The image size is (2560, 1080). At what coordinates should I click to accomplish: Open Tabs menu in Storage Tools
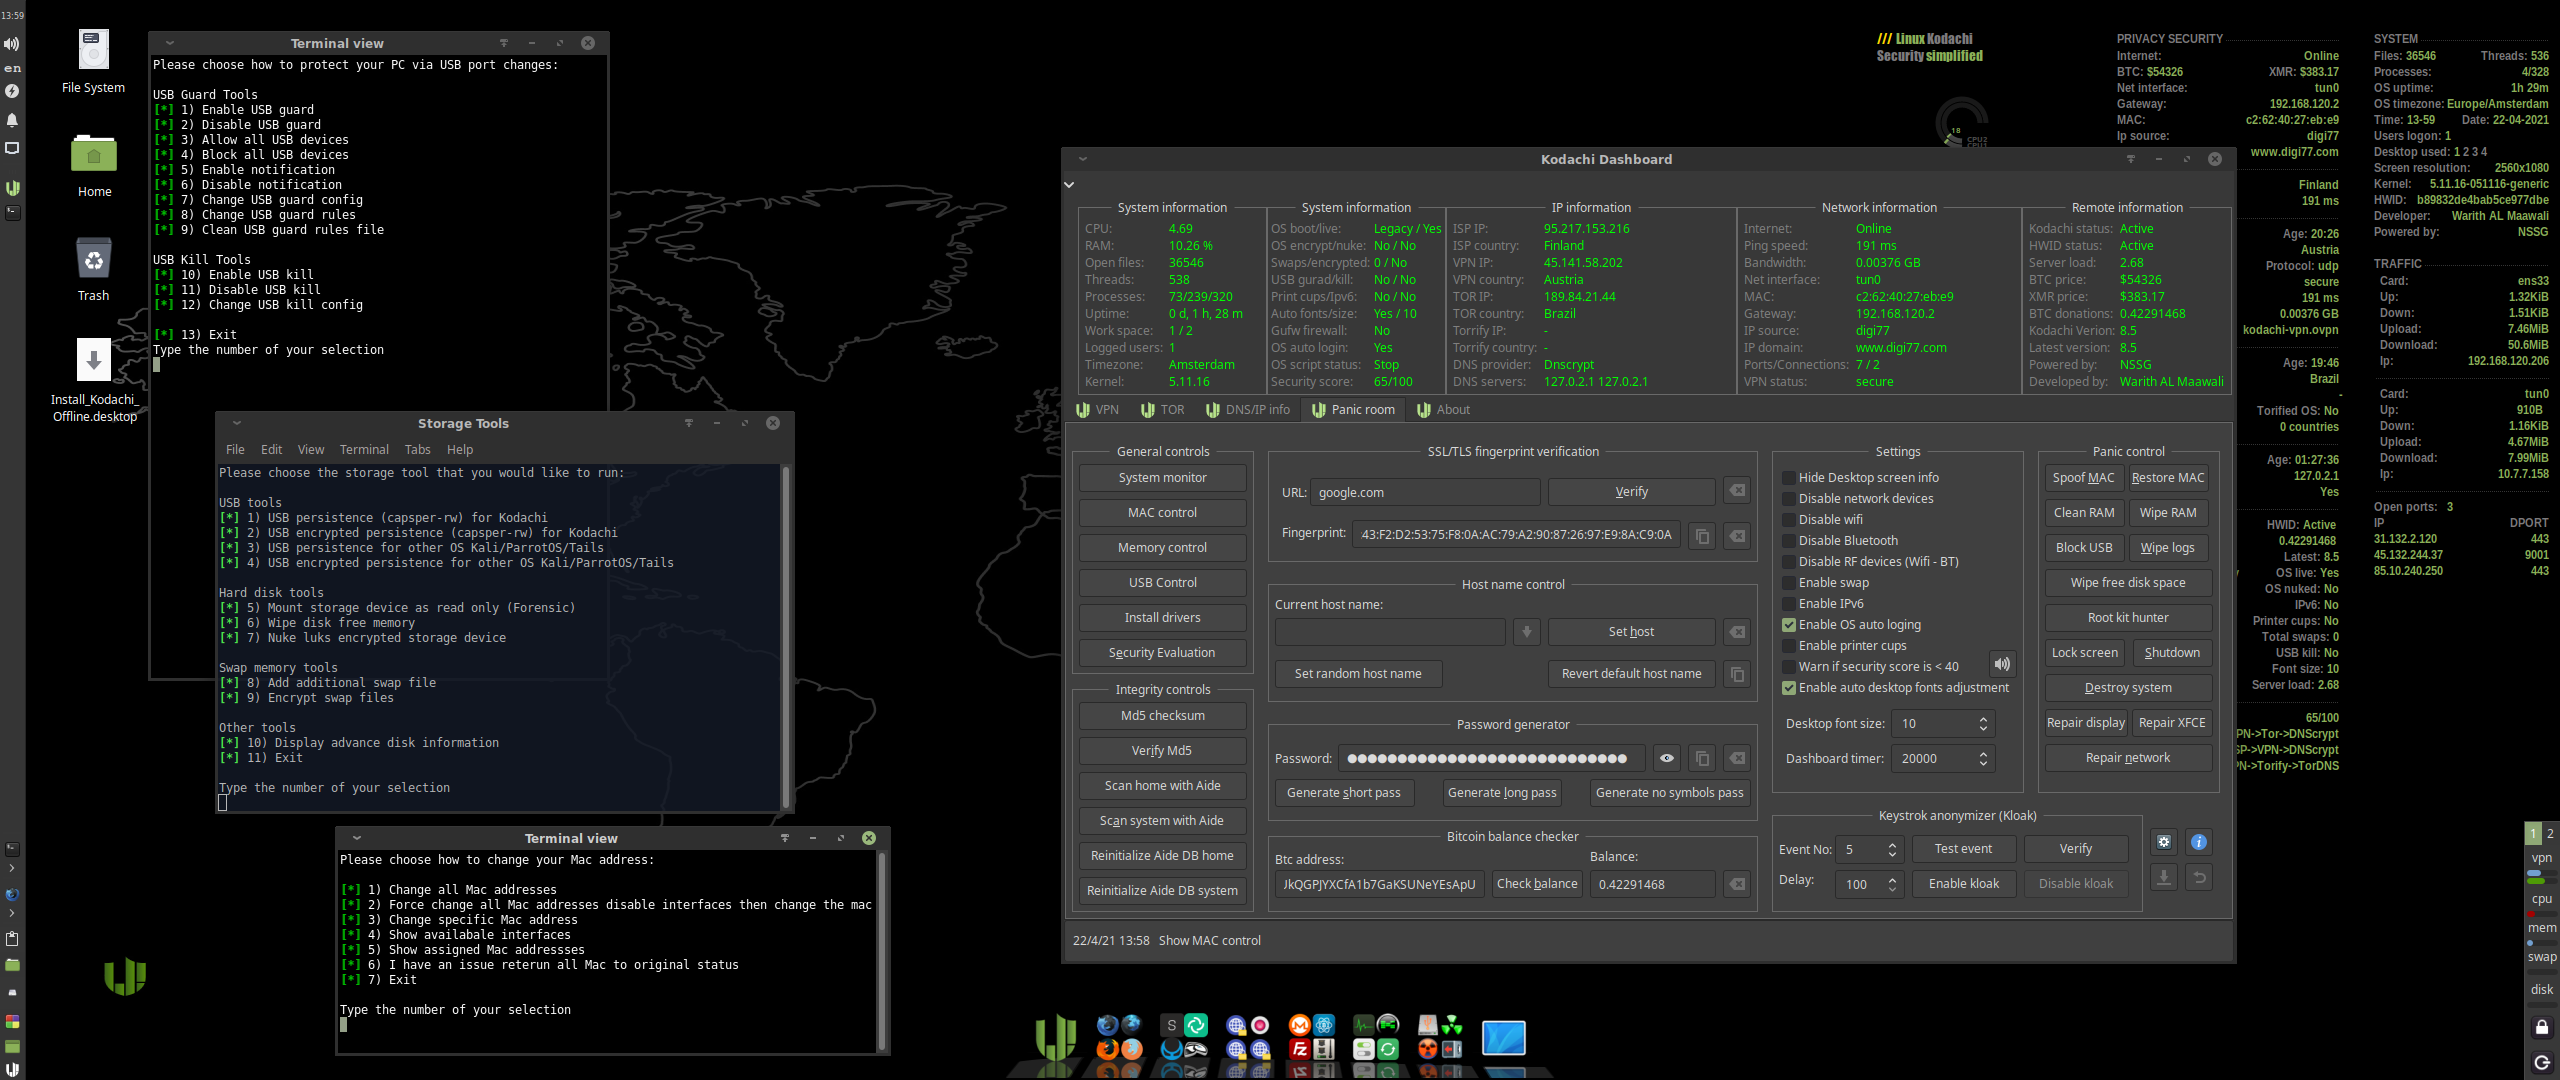pos(417,450)
